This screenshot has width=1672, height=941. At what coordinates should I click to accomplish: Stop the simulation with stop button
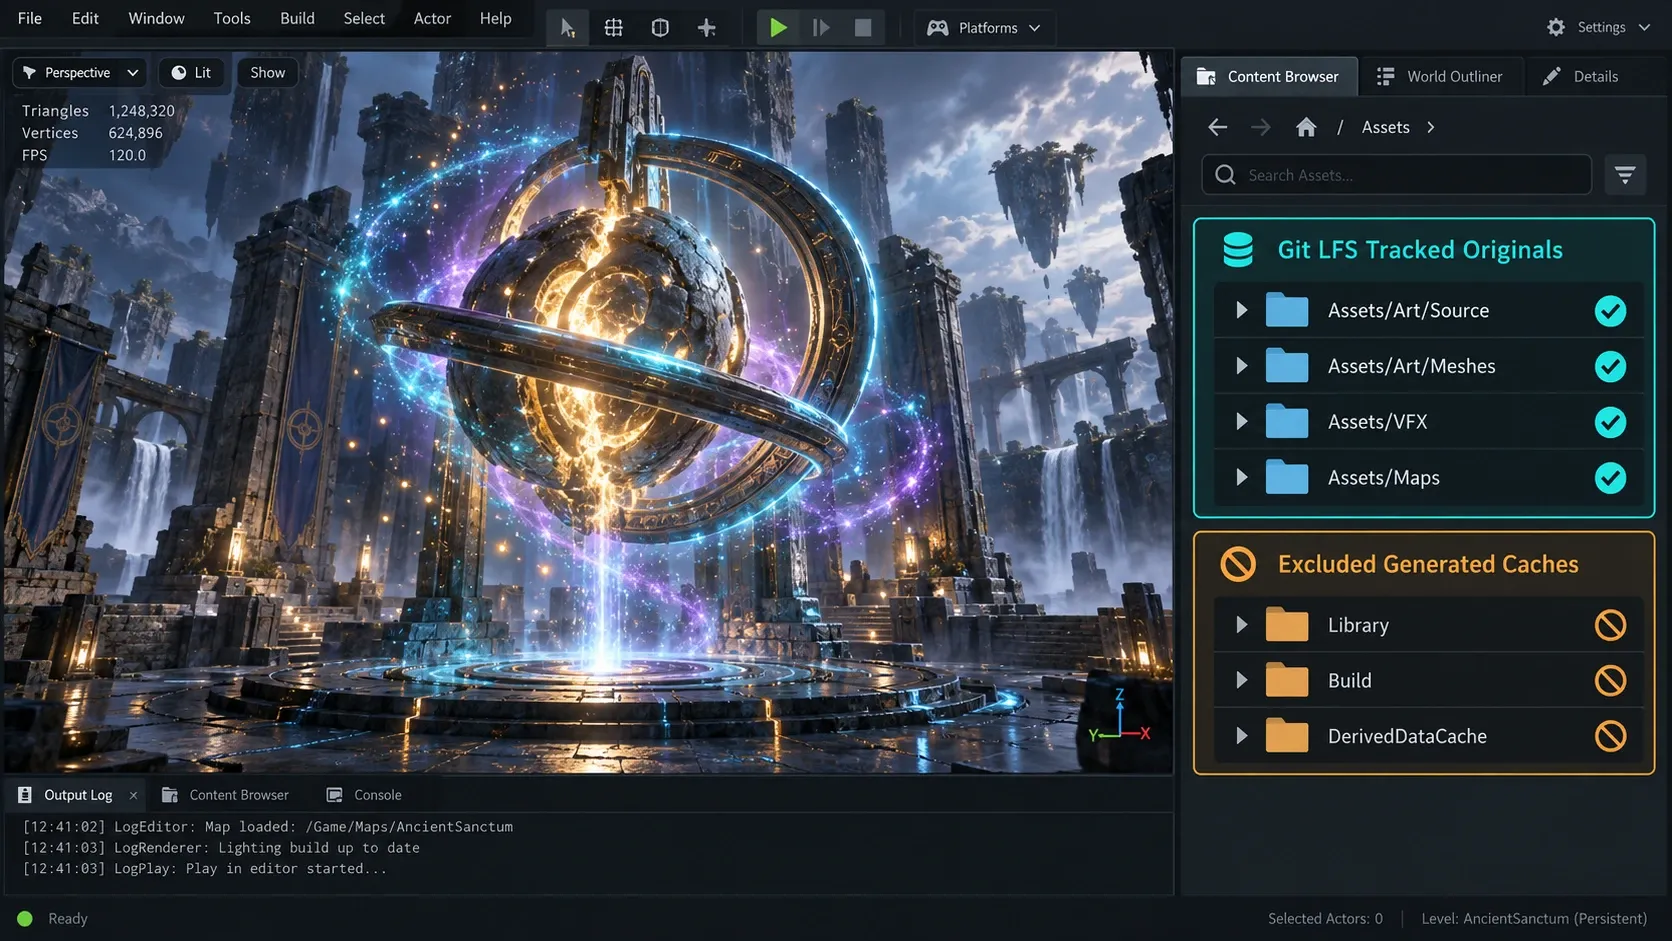[863, 28]
